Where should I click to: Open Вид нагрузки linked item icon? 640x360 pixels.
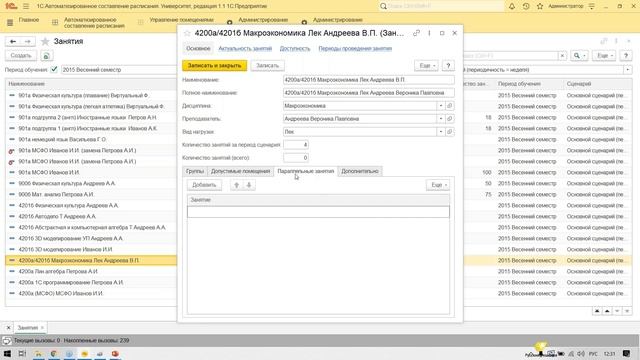[449, 132]
